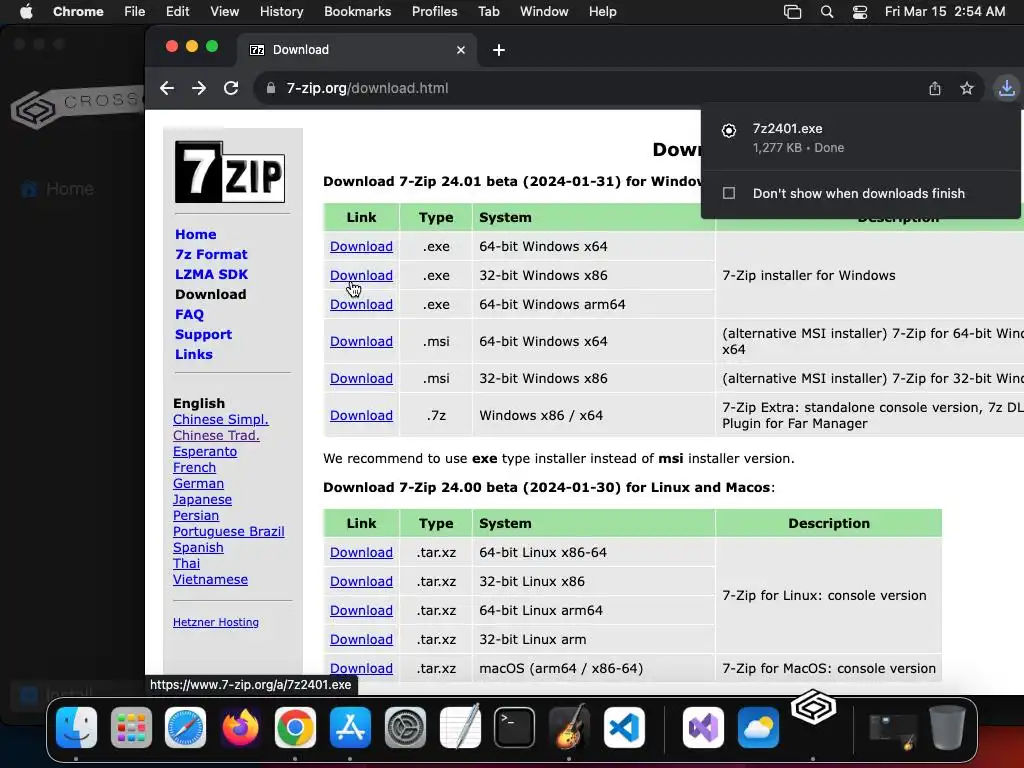
Task: Click the Chrome back arrow button
Action: [167, 88]
